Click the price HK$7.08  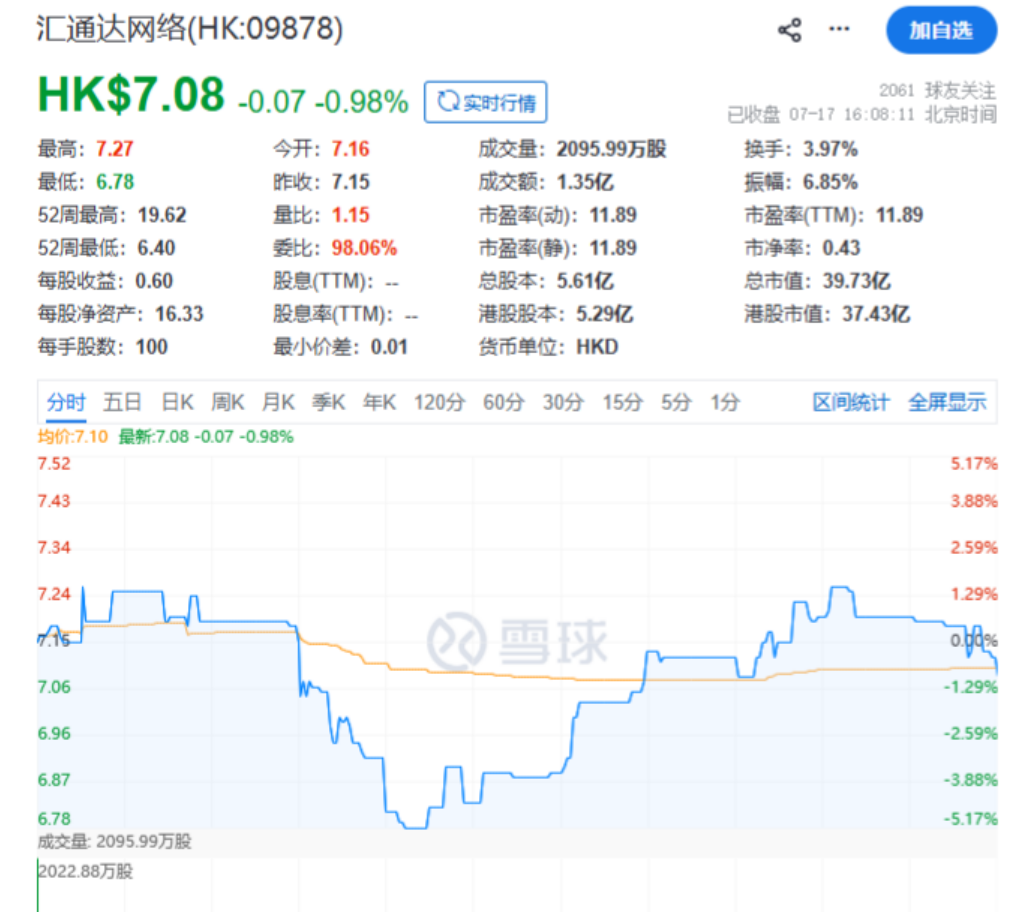click(x=131, y=95)
